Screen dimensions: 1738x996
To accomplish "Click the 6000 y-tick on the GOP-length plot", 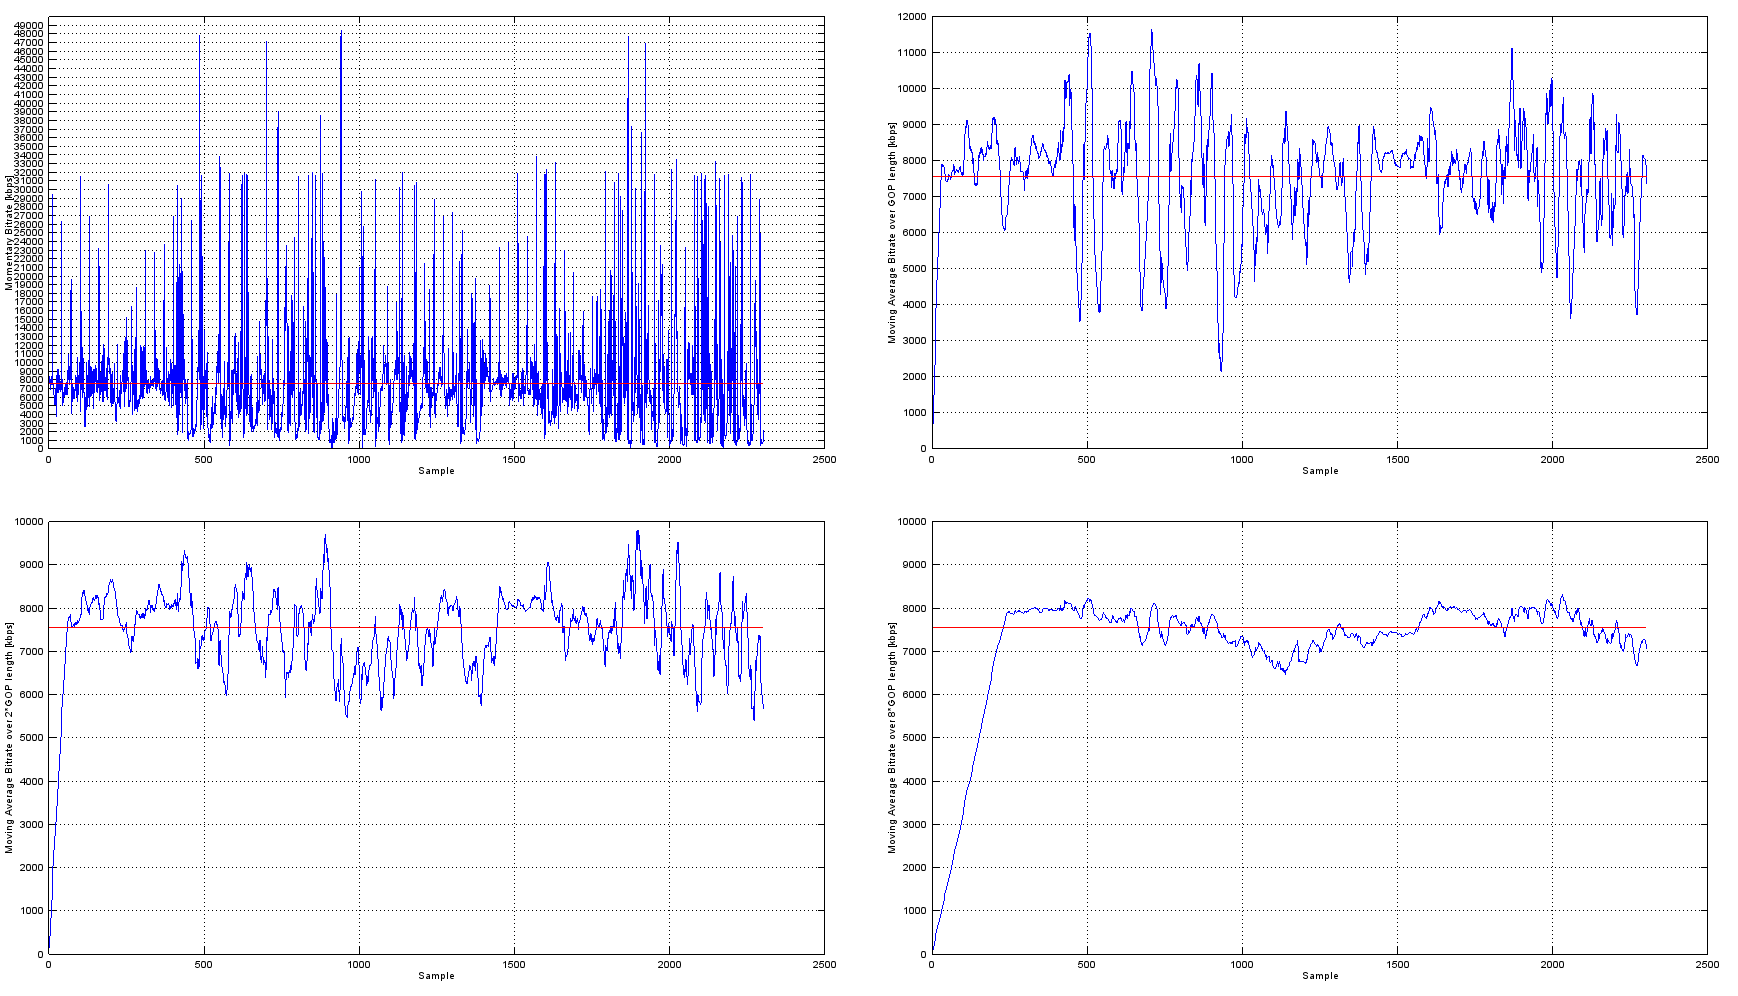I will click(x=915, y=233).
